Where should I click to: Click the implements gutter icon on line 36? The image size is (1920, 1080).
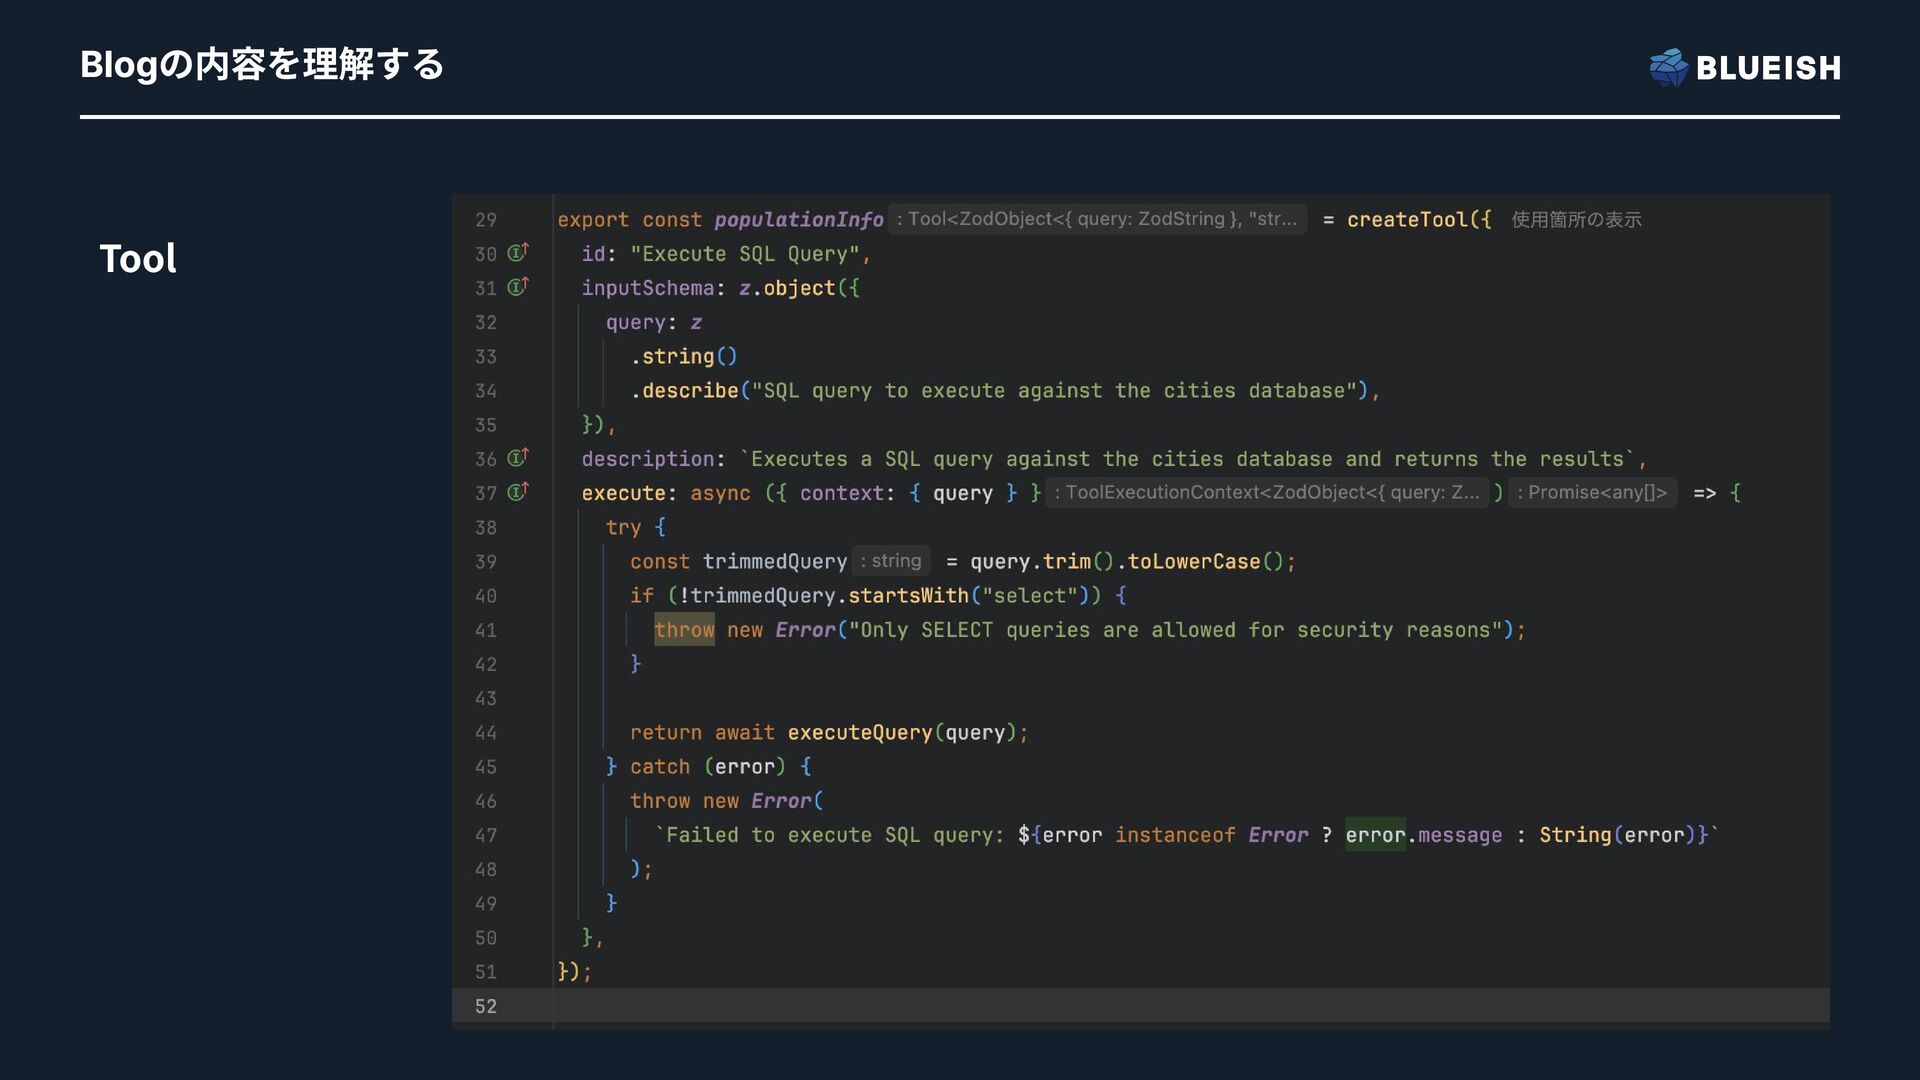517,458
